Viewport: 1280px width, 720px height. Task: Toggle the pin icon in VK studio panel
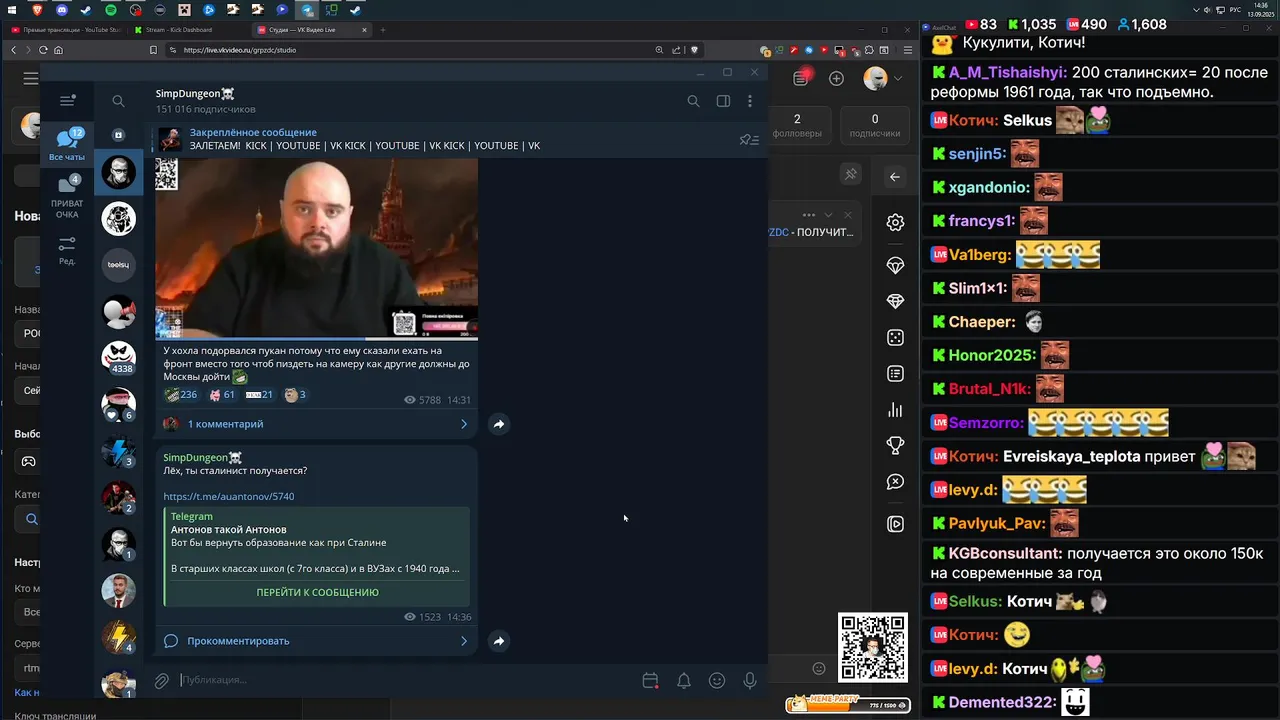(851, 175)
